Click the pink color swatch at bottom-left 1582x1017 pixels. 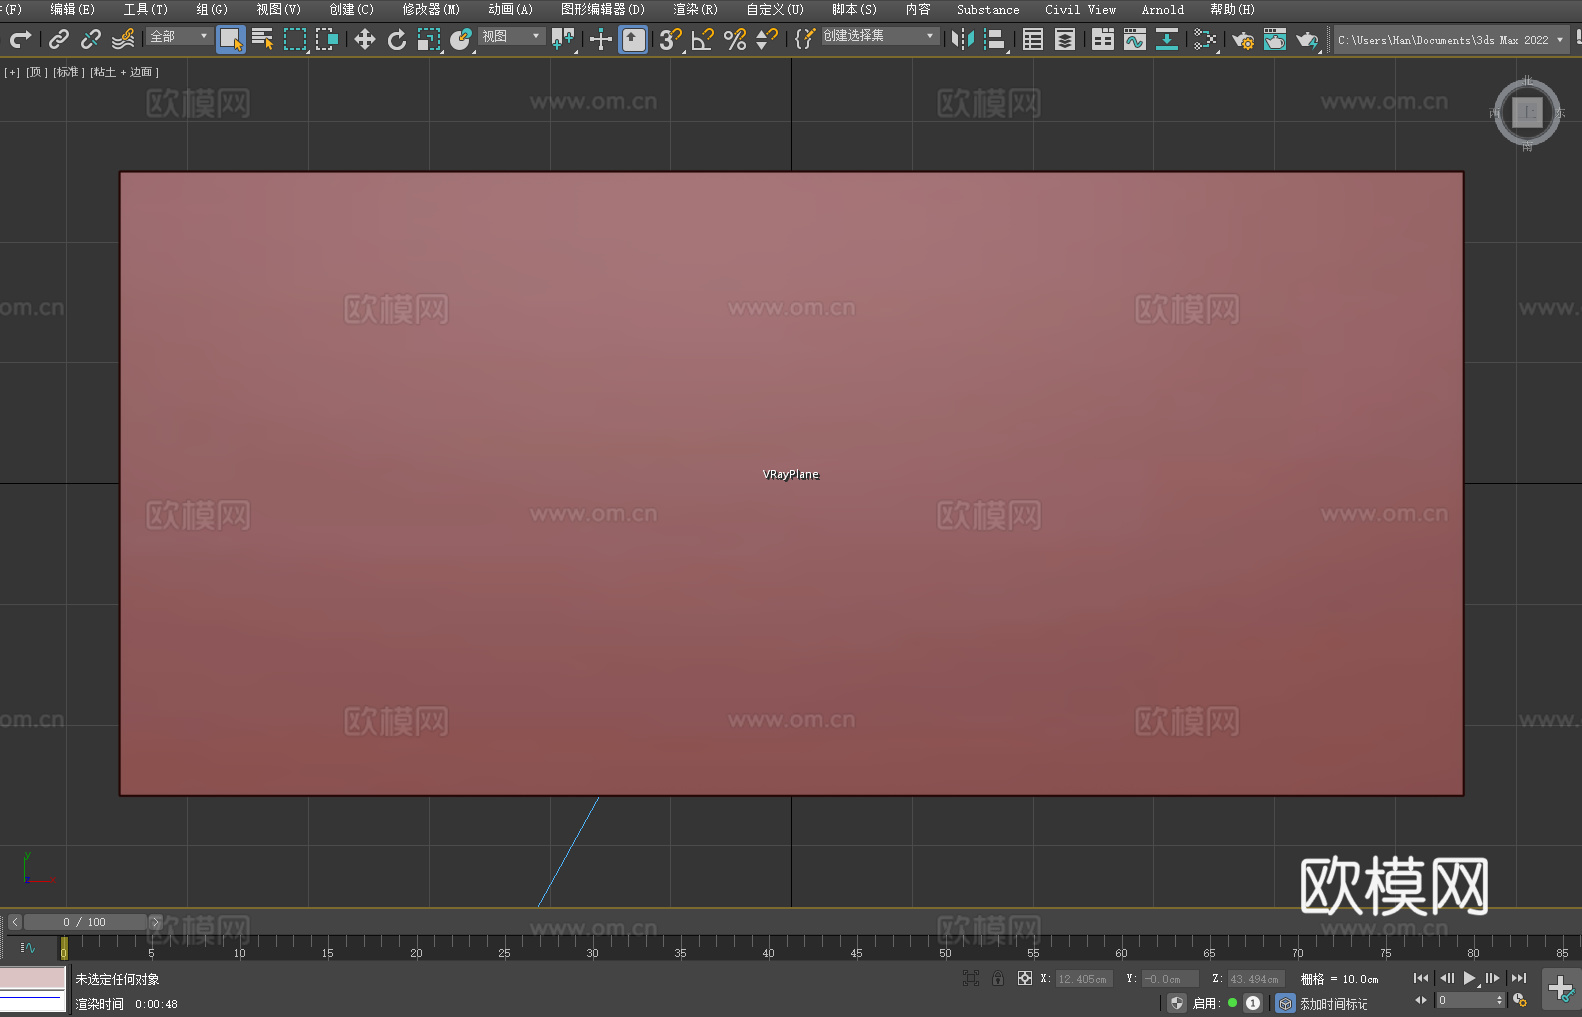click(x=32, y=977)
